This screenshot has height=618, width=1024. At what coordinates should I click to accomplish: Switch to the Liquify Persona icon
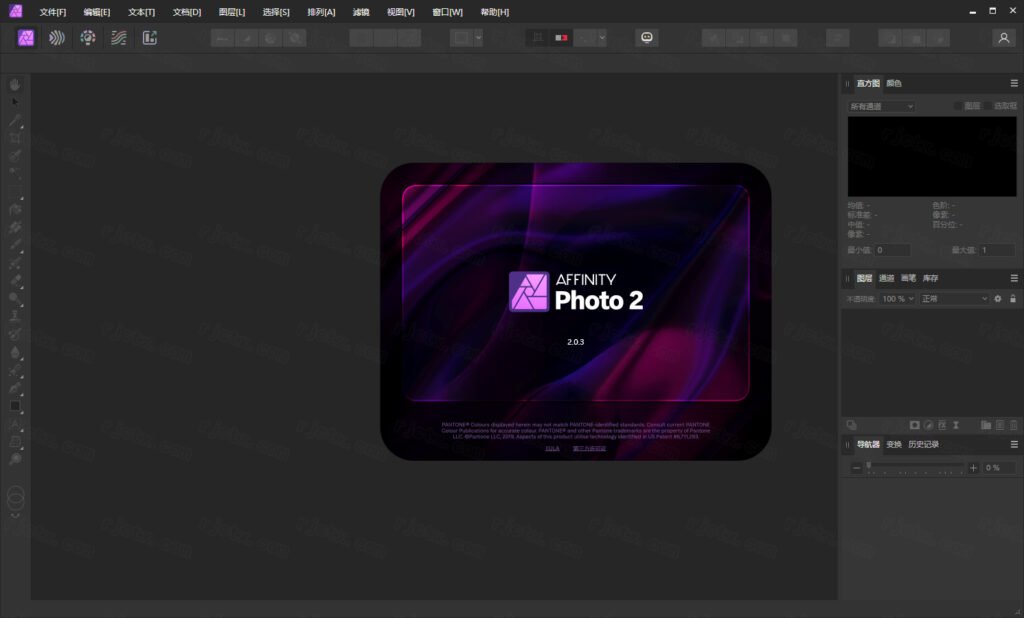coord(57,38)
